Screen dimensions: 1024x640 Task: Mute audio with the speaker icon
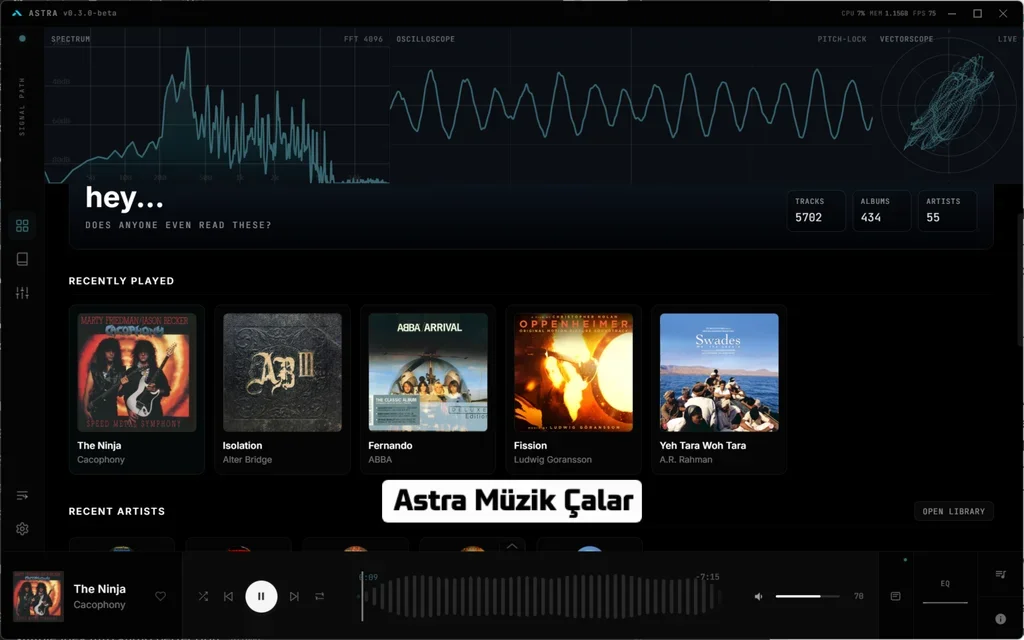tap(758, 597)
